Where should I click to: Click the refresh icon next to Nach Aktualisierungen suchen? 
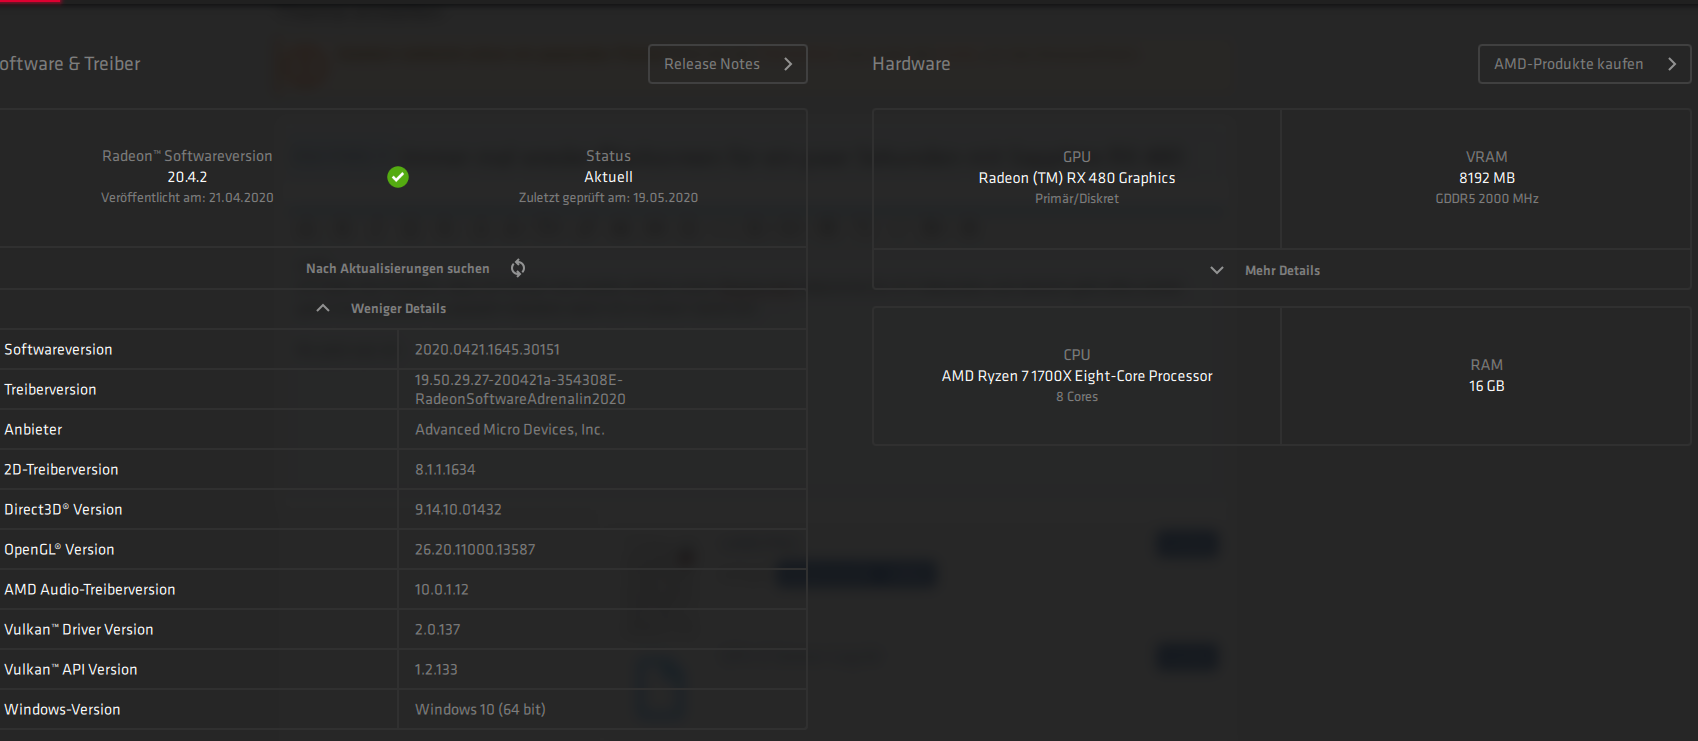pyautogui.click(x=518, y=268)
